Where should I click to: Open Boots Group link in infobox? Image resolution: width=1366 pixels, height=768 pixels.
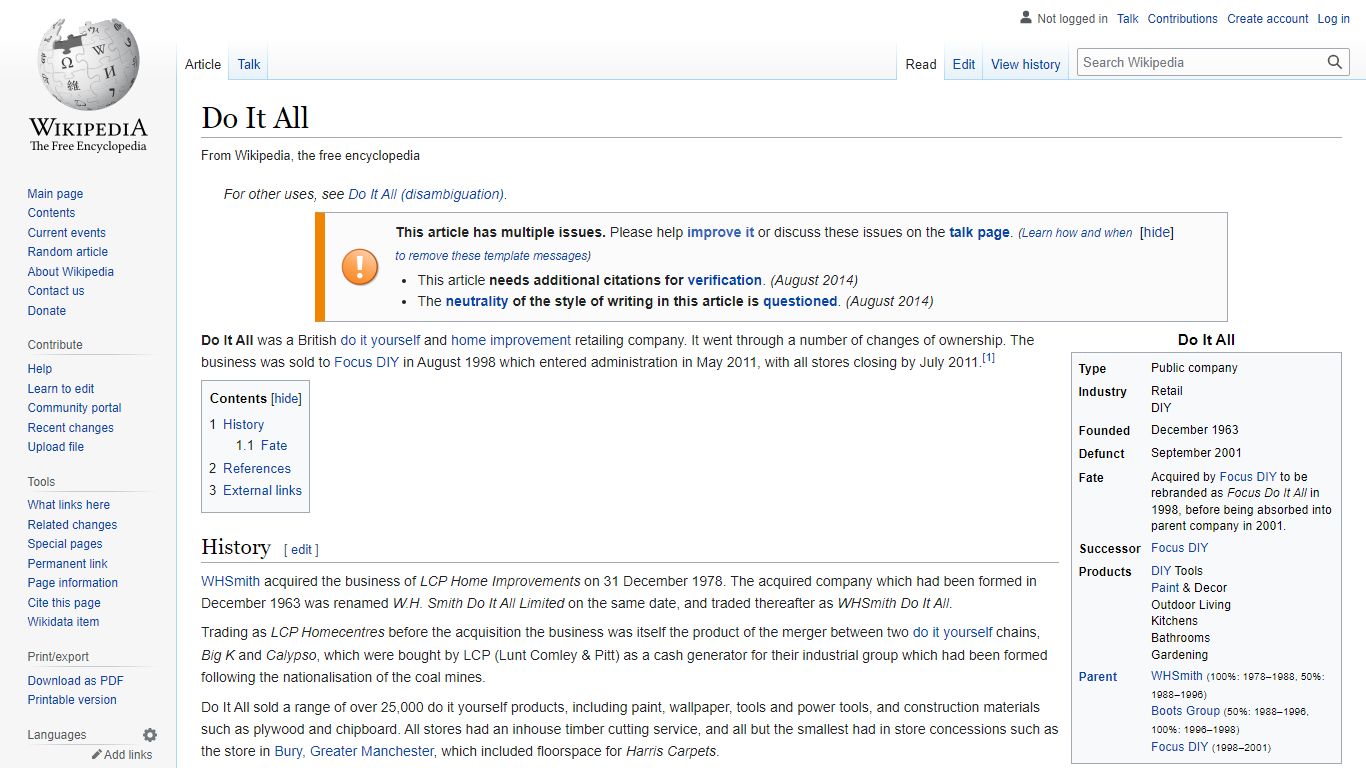point(1185,711)
